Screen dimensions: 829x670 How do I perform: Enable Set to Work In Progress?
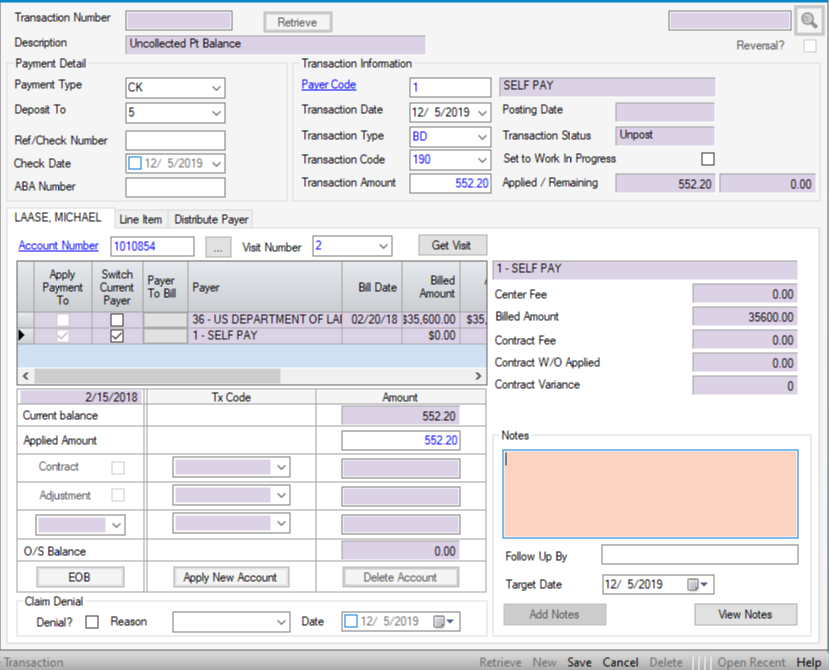708,159
